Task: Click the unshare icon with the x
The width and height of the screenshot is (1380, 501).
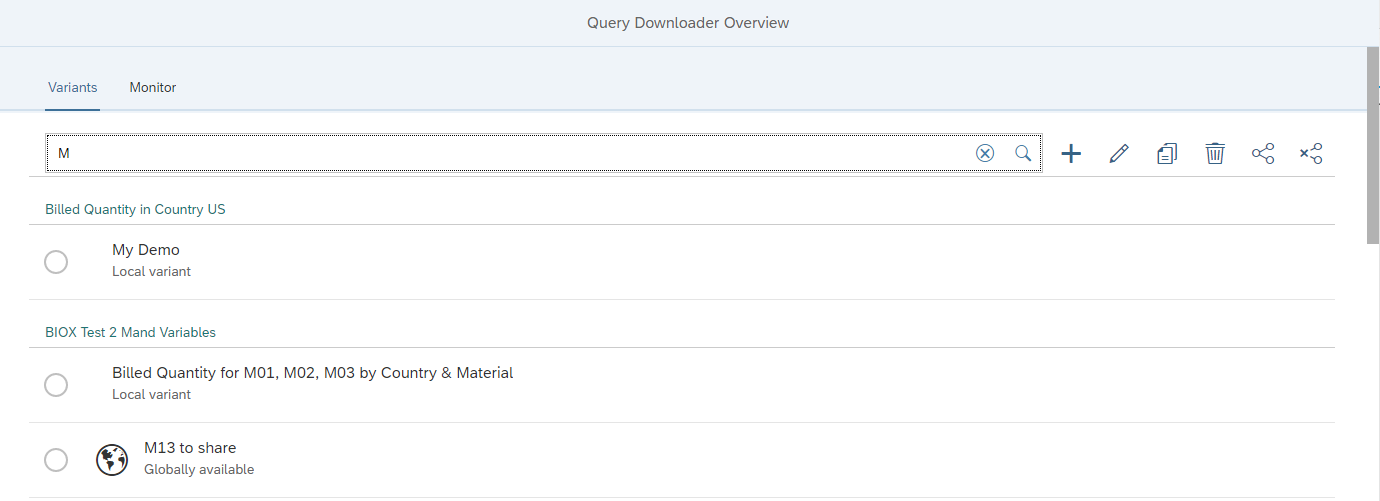Action: (1311, 153)
